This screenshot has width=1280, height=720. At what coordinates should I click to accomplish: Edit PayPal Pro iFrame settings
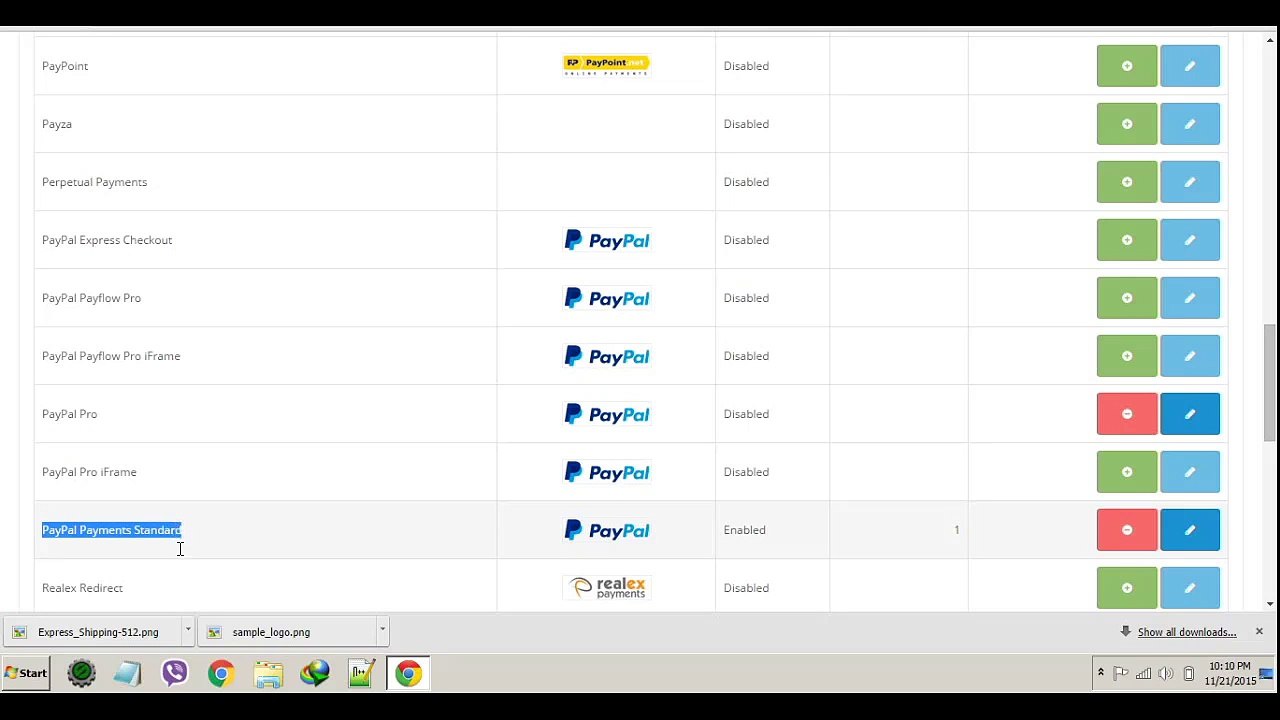point(1189,472)
